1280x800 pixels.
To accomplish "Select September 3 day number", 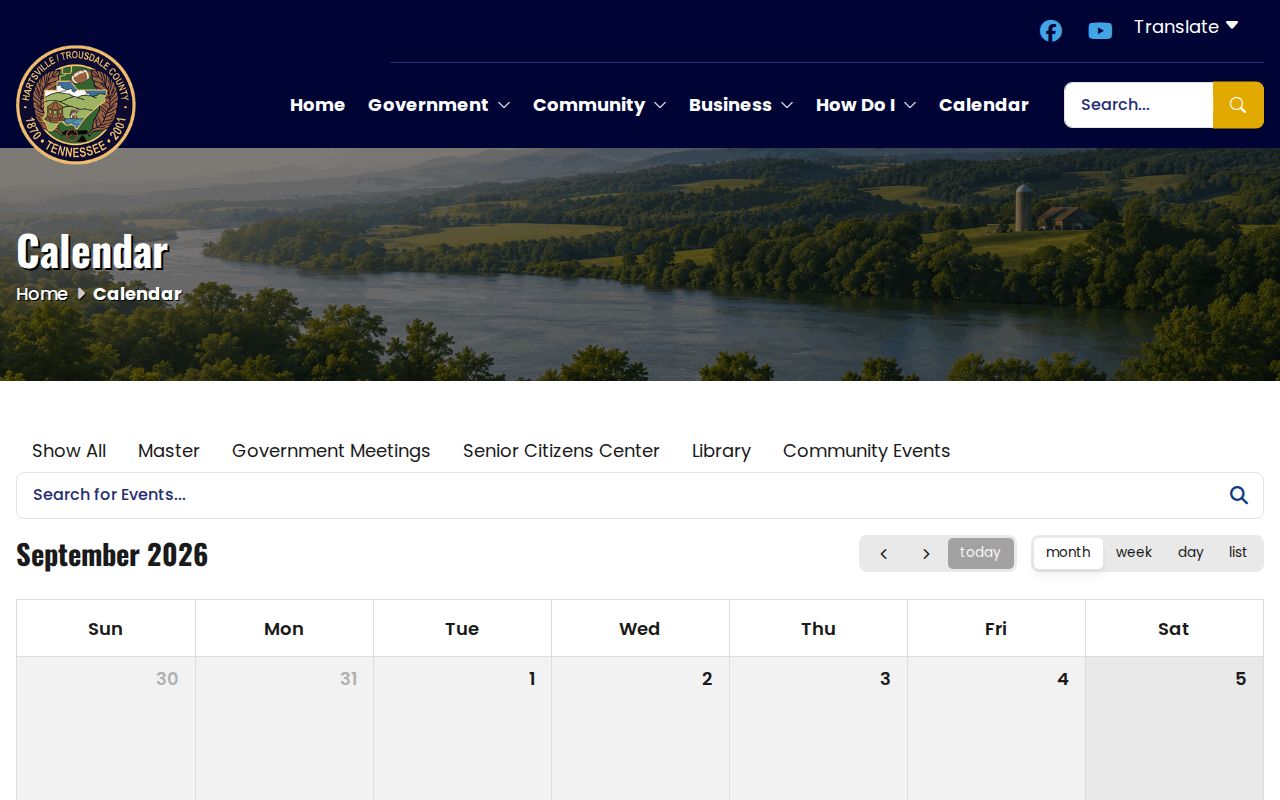I will [885, 679].
